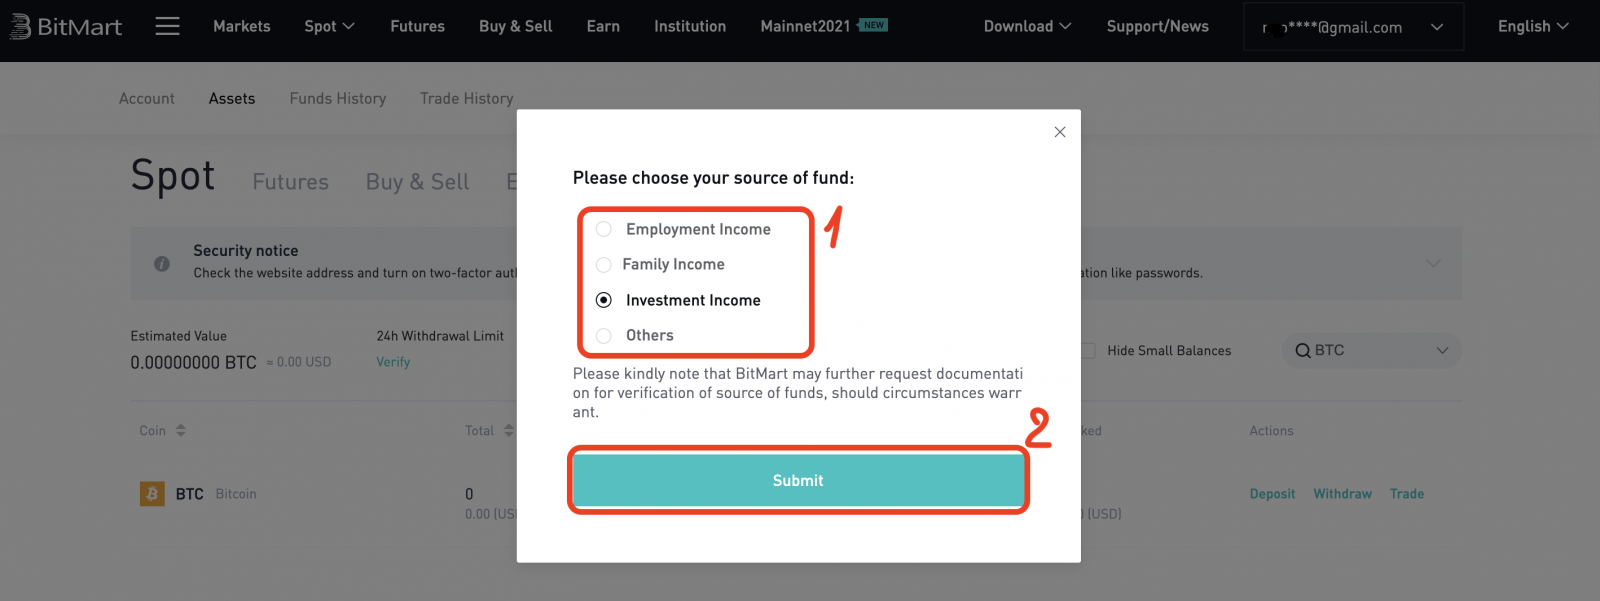Click the Bitcoin BTC coin icon

pyautogui.click(x=152, y=494)
